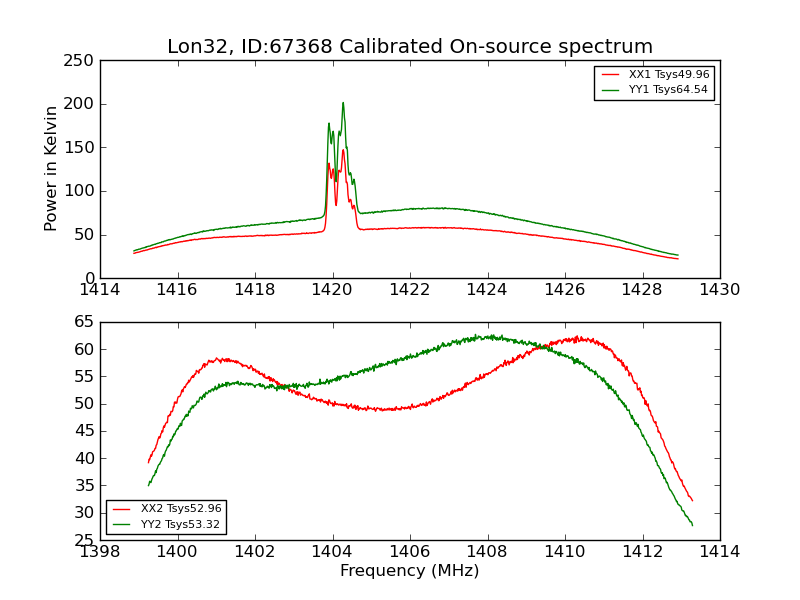Click the Frequency (MHz) axis label

pos(410,570)
